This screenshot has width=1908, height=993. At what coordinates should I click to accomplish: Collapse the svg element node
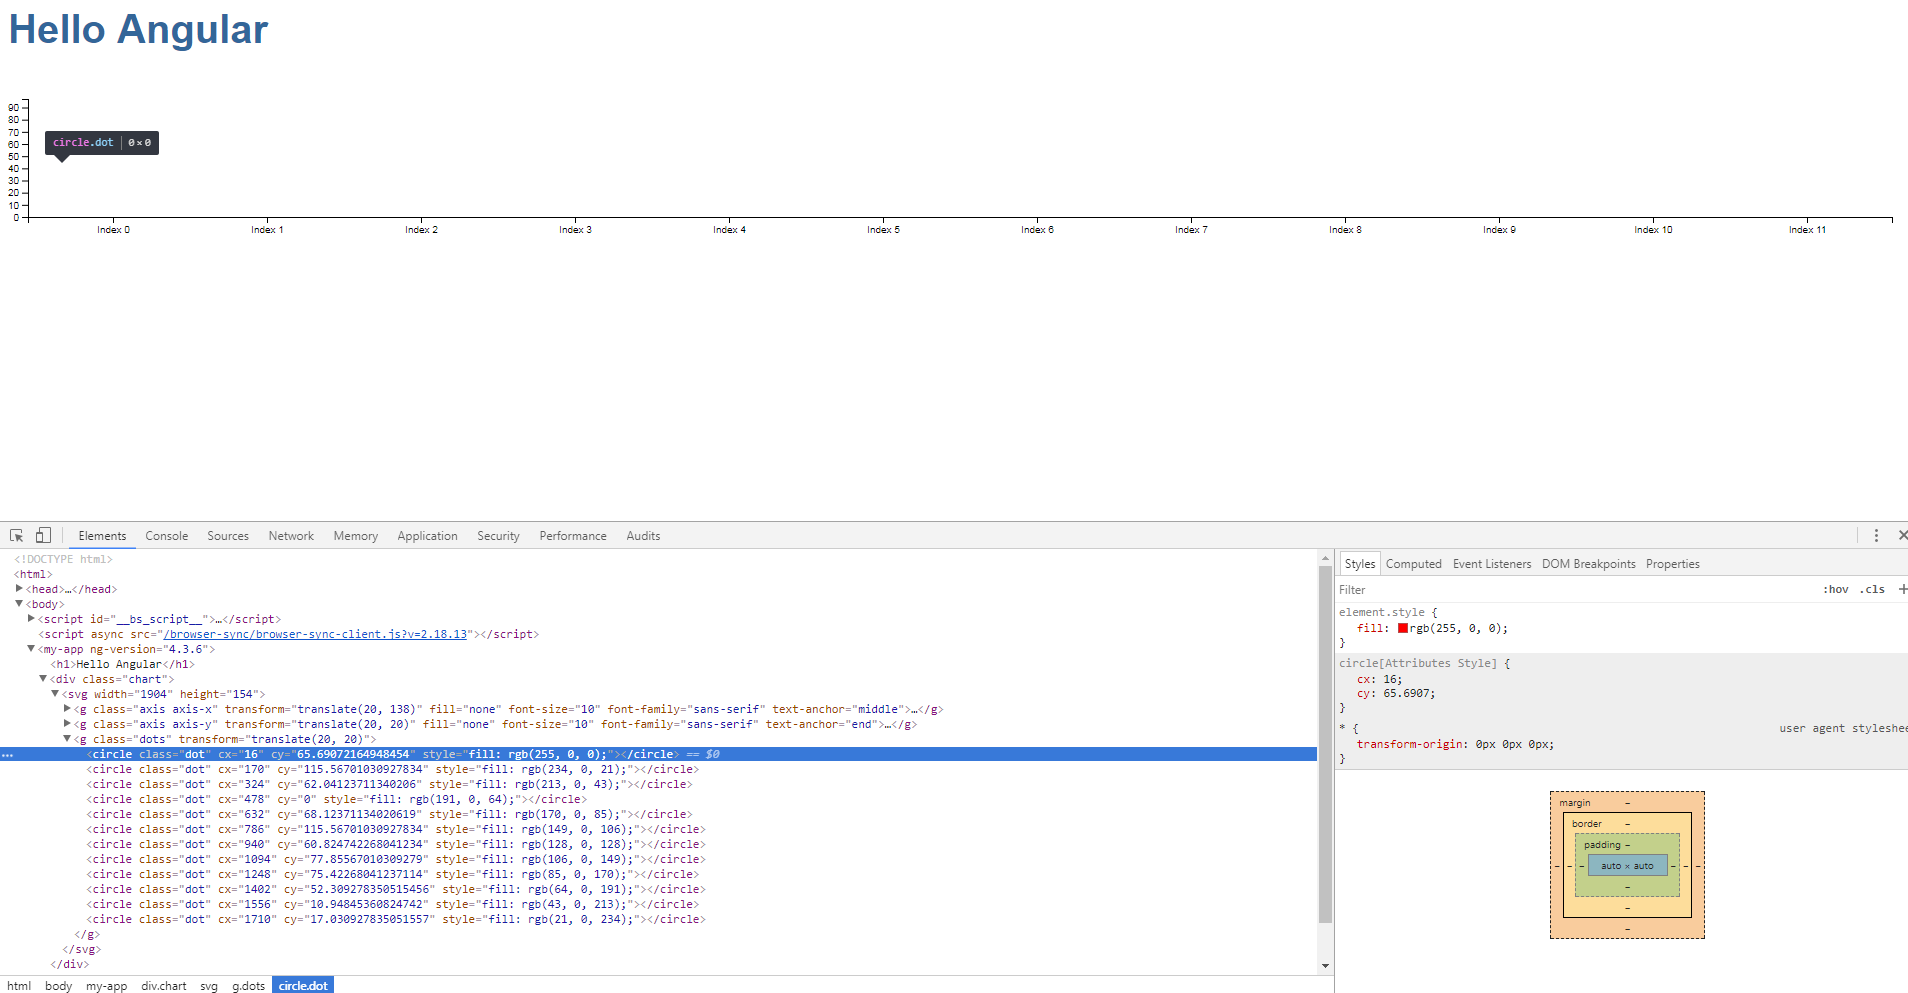coord(55,694)
